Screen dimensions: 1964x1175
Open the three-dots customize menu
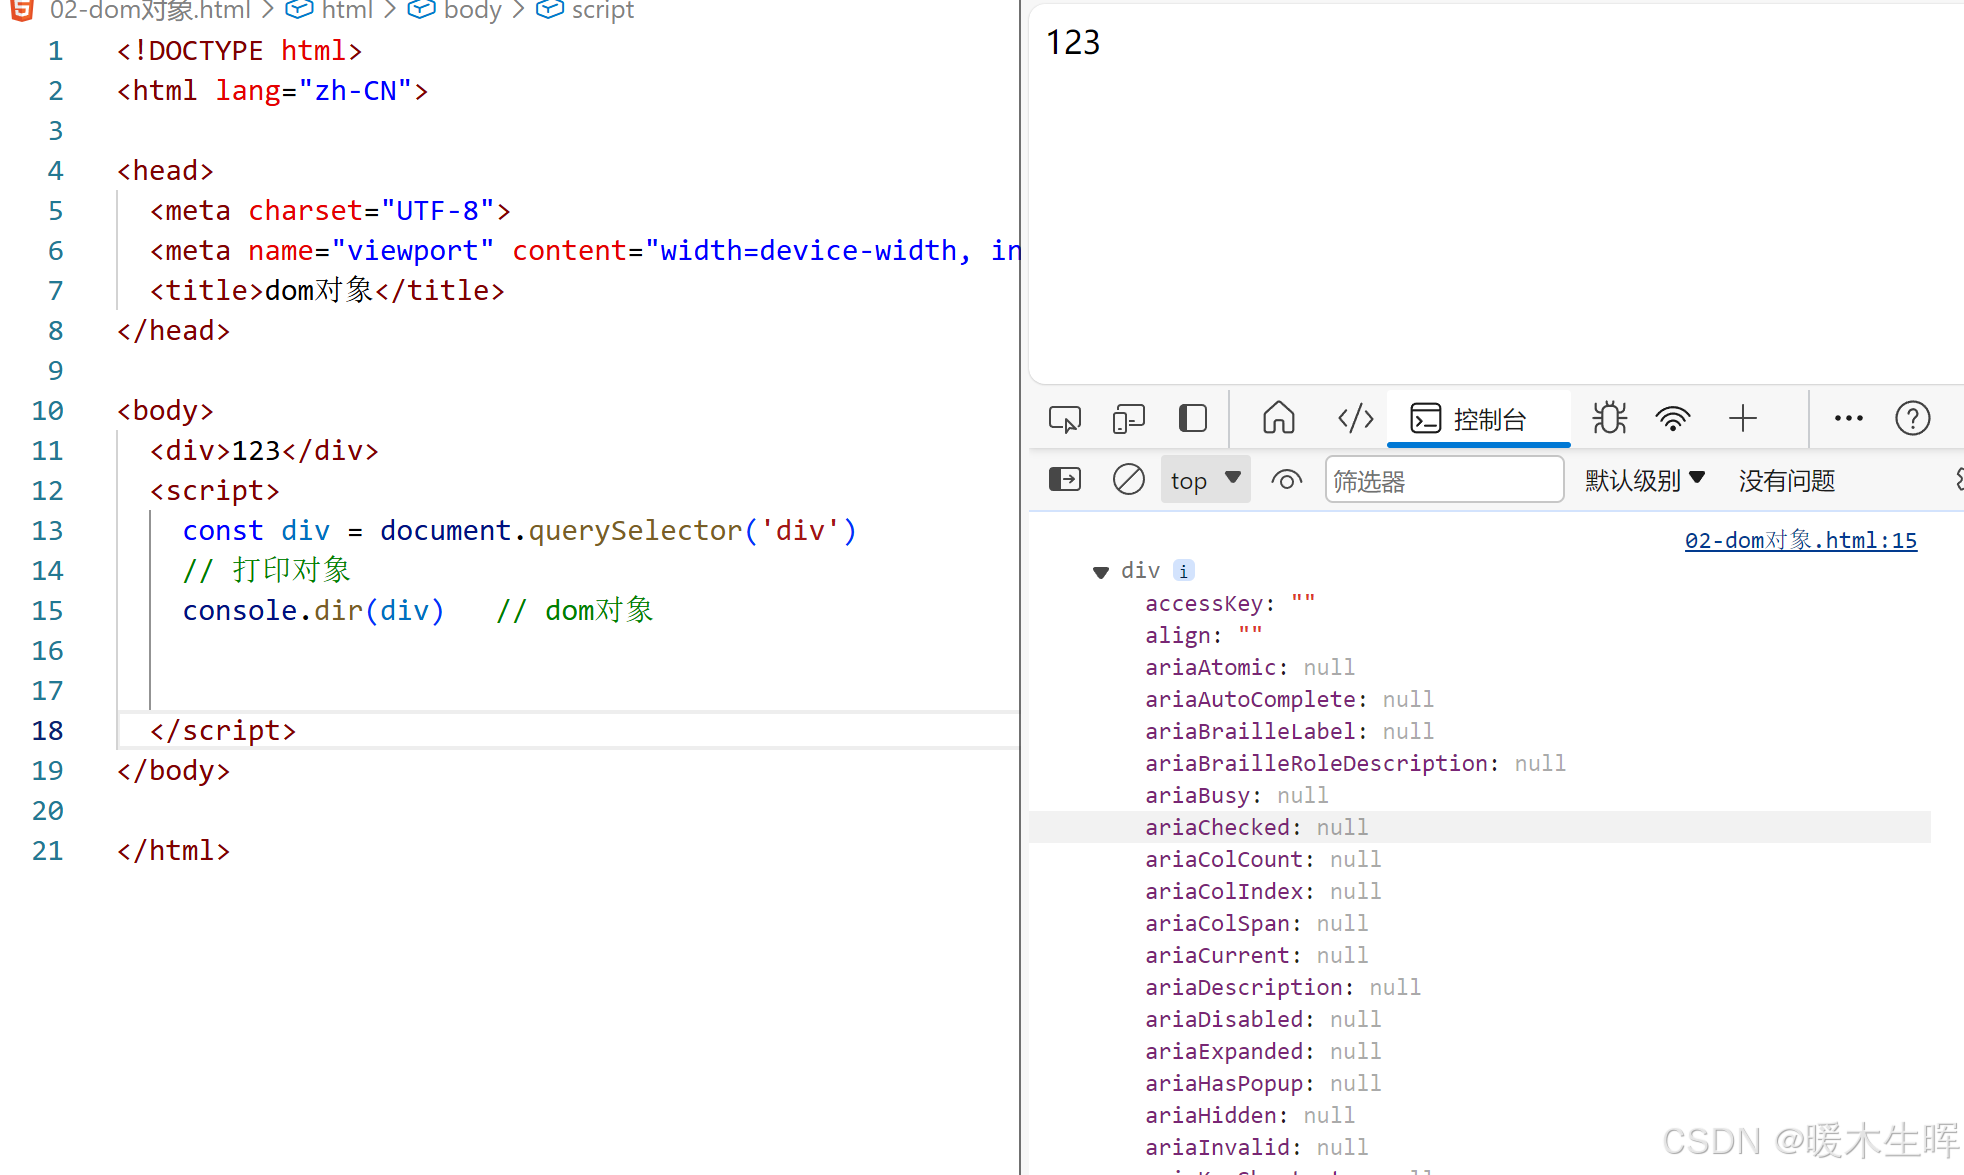(x=1848, y=419)
